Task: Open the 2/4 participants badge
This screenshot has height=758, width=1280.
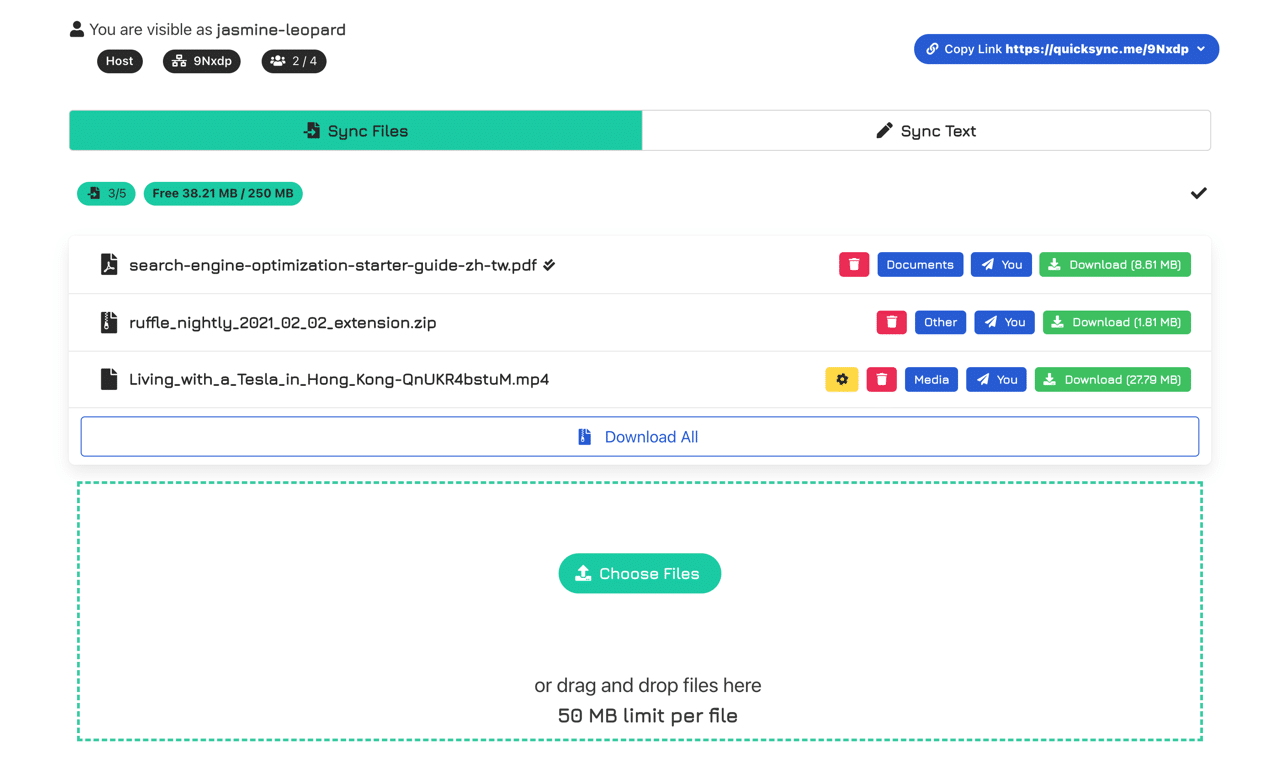Action: tap(293, 61)
